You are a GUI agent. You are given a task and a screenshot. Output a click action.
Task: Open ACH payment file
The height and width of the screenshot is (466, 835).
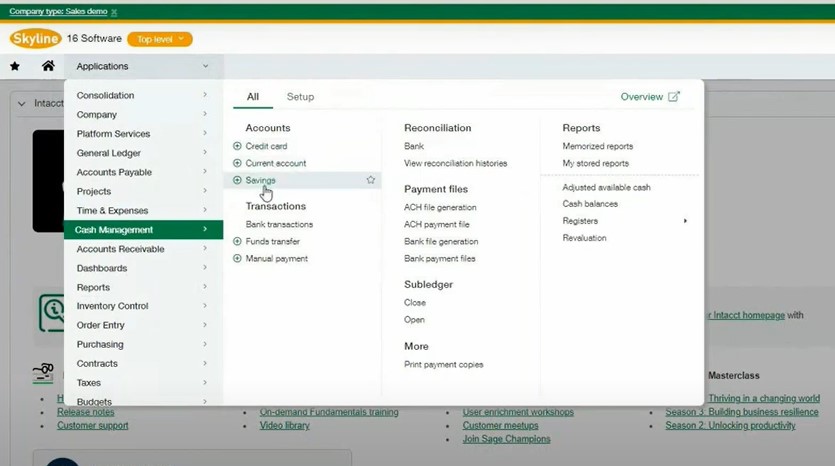point(437,224)
